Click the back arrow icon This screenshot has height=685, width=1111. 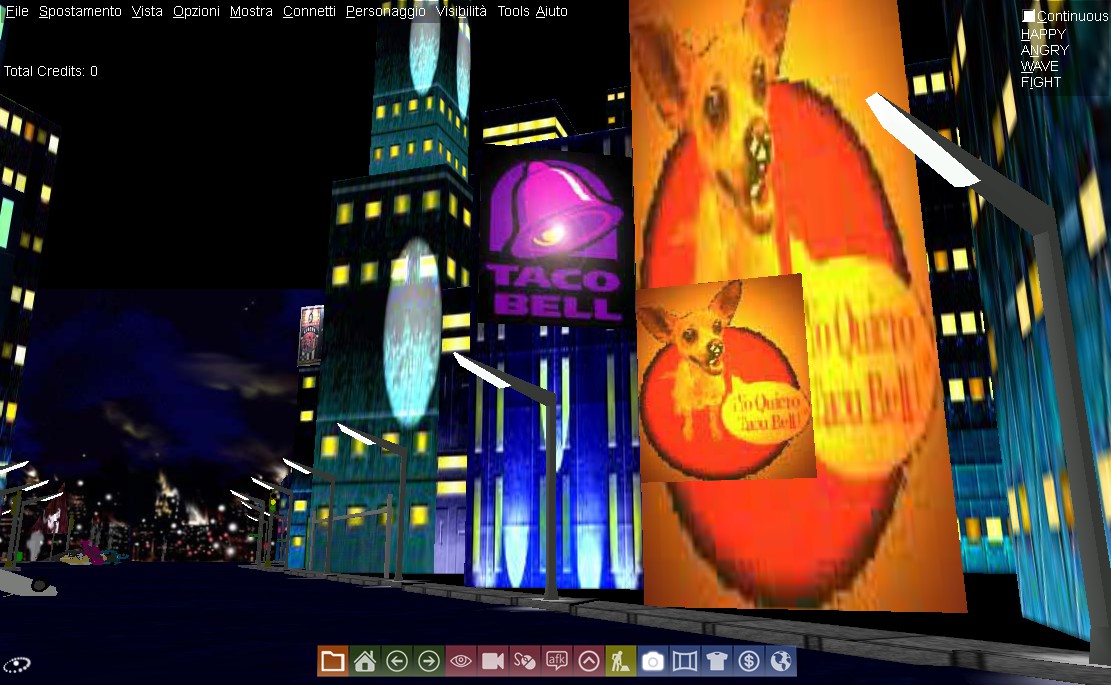397,661
